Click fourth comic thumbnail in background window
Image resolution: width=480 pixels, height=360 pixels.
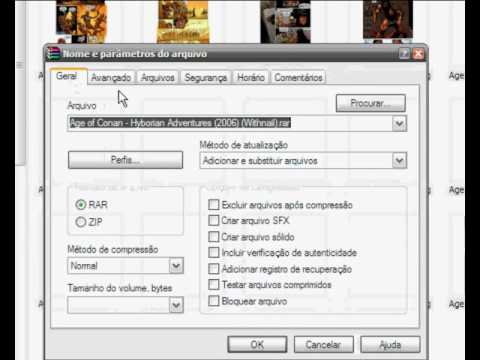click(388, 21)
